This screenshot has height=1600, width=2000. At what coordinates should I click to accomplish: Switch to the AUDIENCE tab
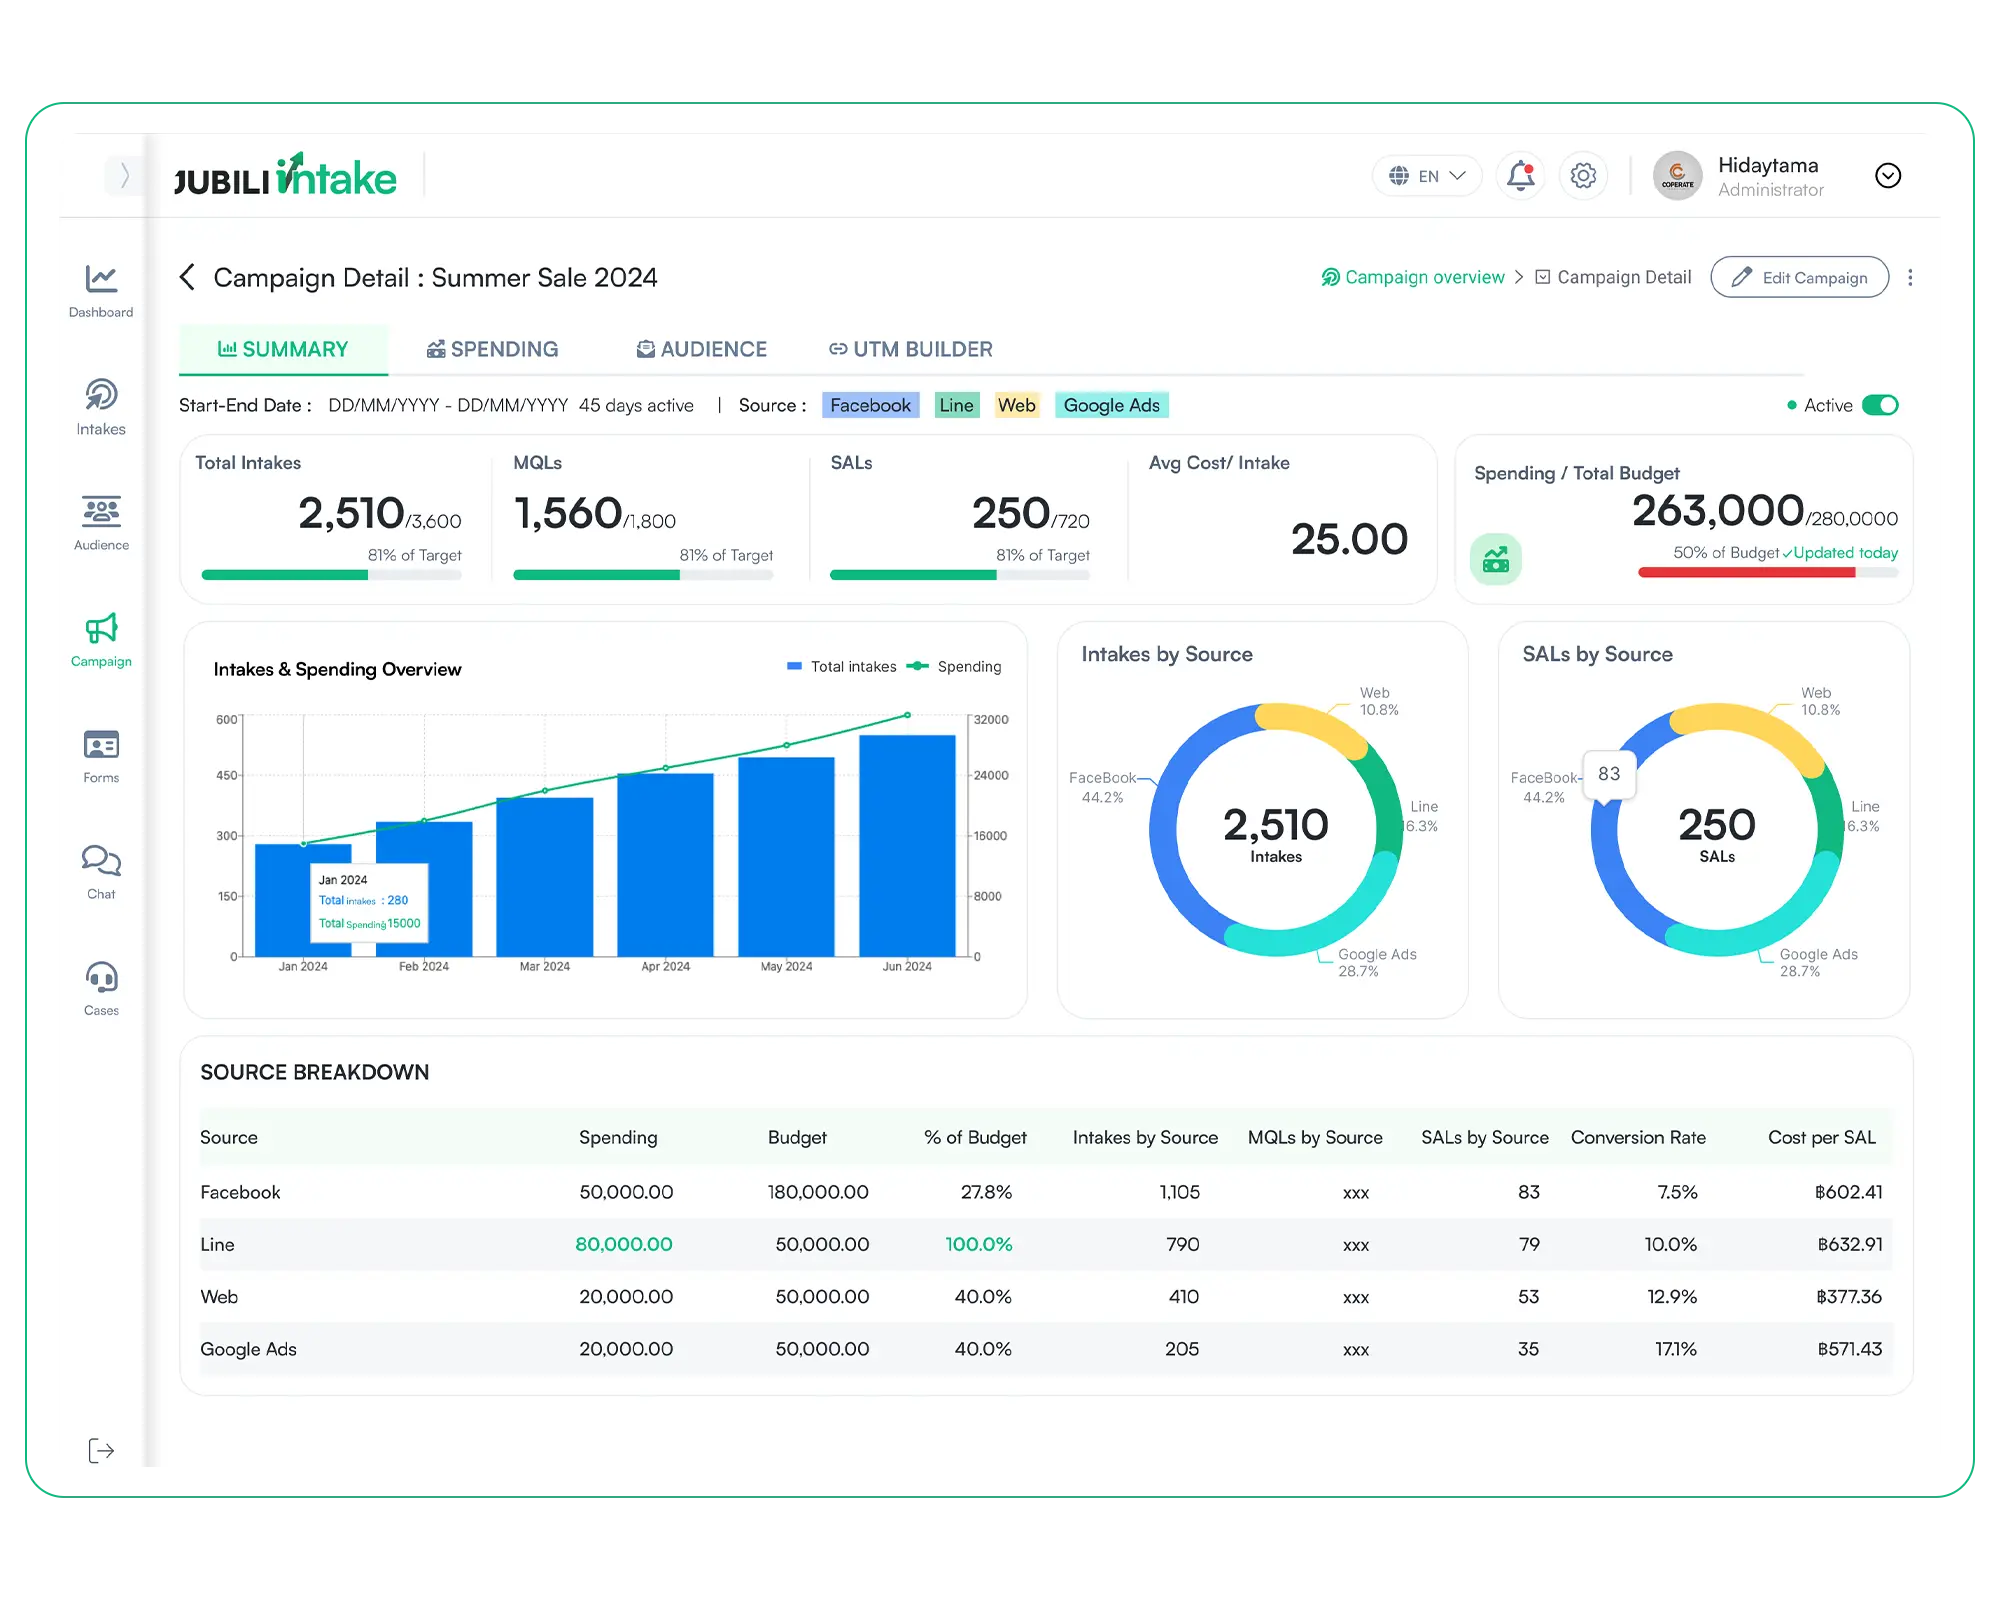point(701,349)
